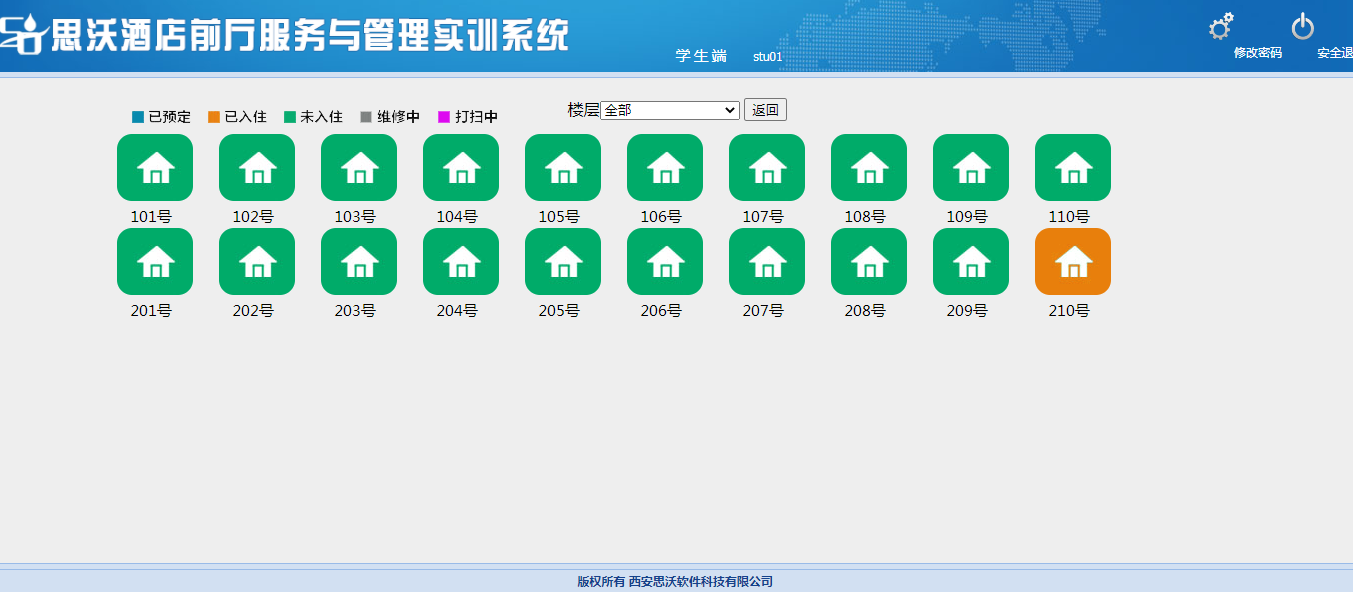
Task: Open room 110 green house icon
Action: (x=1073, y=167)
